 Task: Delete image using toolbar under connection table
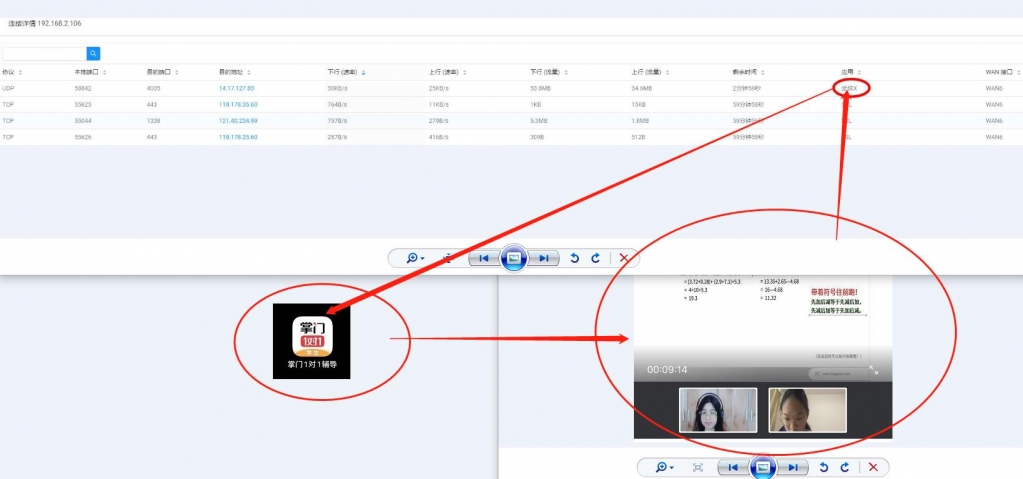coord(624,258)
